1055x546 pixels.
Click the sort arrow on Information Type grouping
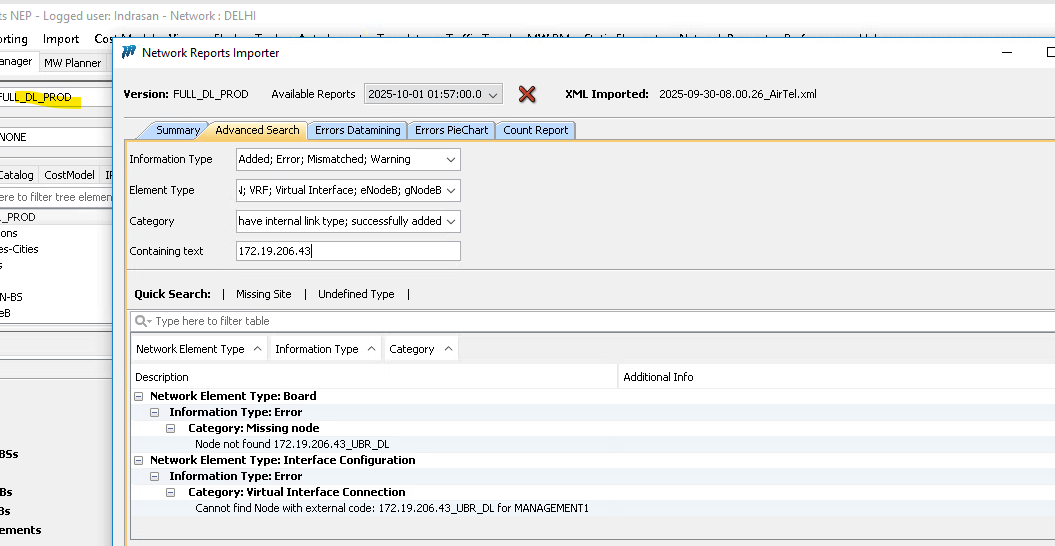pyautogui.click(x=371, y=349)
